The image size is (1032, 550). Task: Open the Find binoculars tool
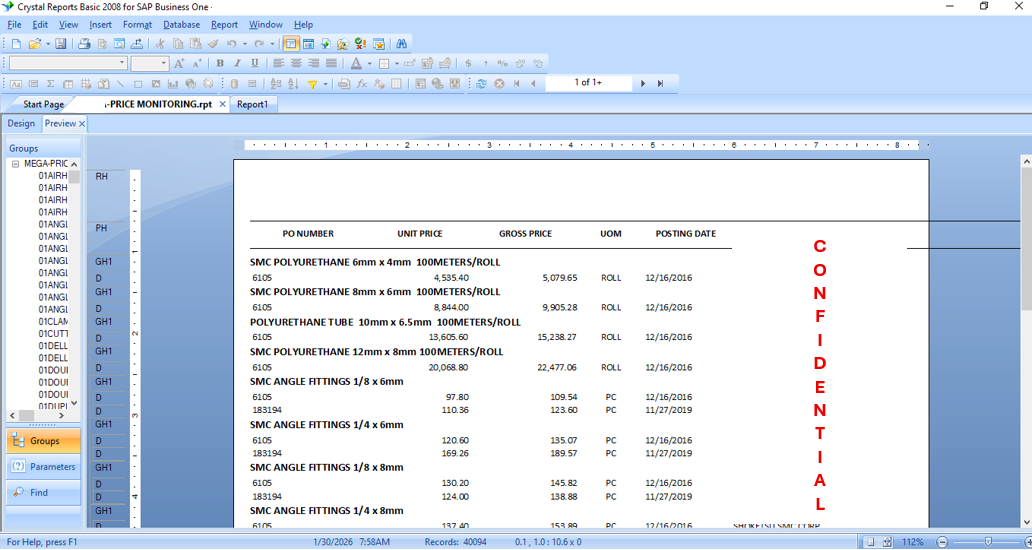pyautogui.click(x=401, y=44)
